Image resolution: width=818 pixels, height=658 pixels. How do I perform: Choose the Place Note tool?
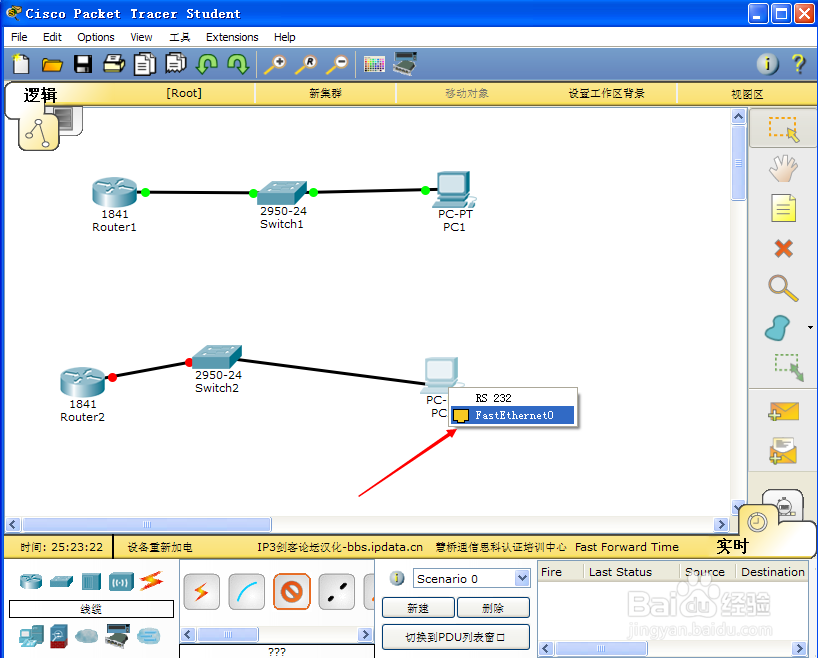[783, 208]
